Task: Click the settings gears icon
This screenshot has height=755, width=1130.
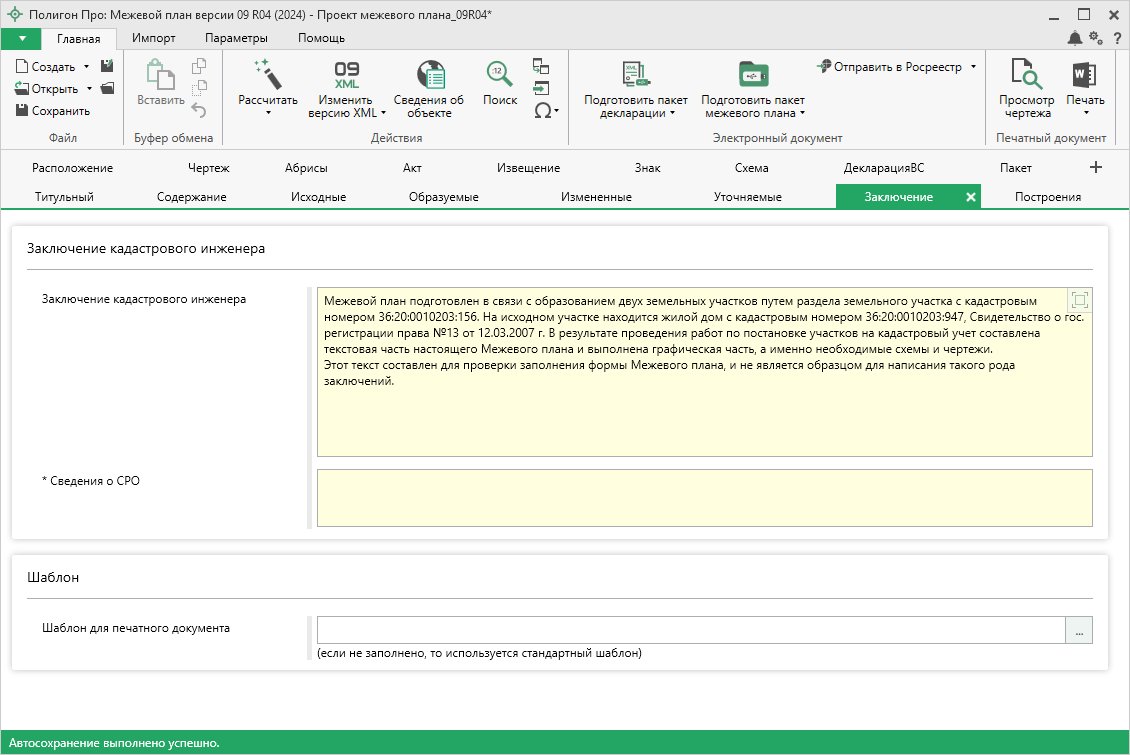Action: 1096,38
